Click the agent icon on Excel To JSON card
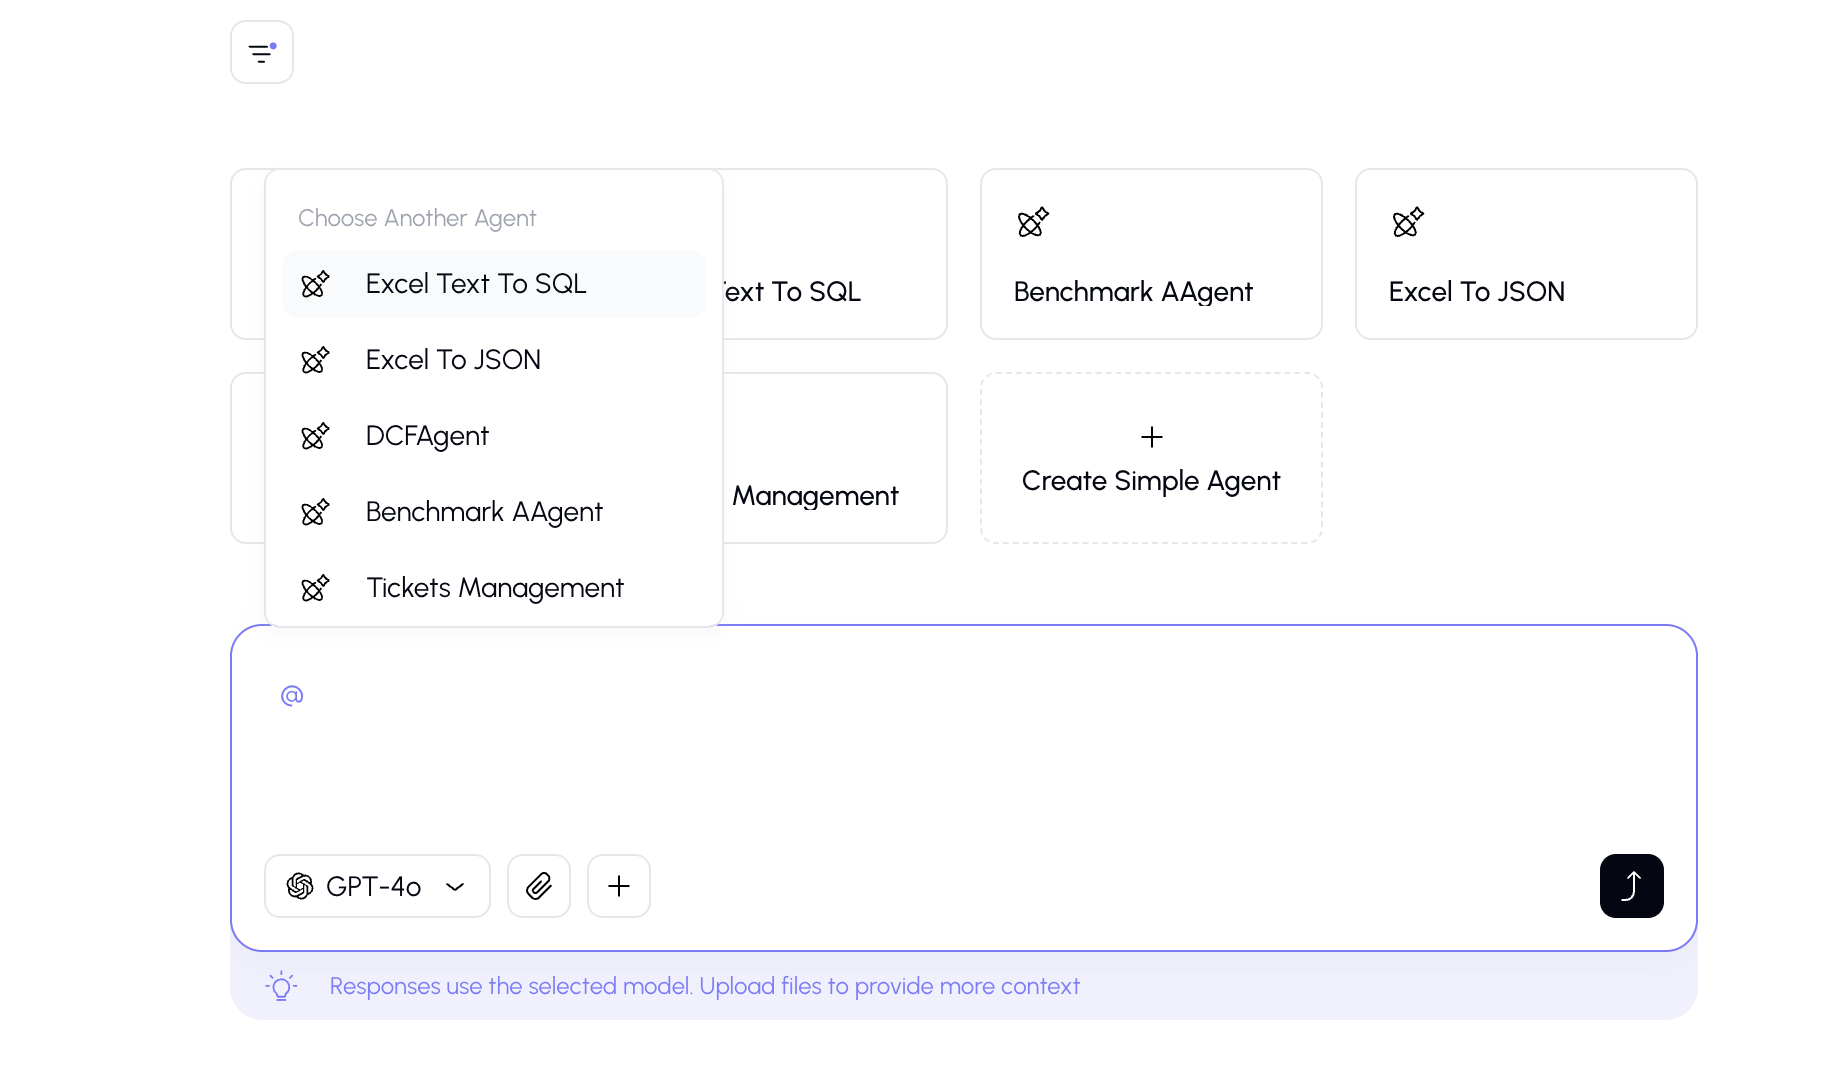Screen dimensions: 1822x1074 1407,222
